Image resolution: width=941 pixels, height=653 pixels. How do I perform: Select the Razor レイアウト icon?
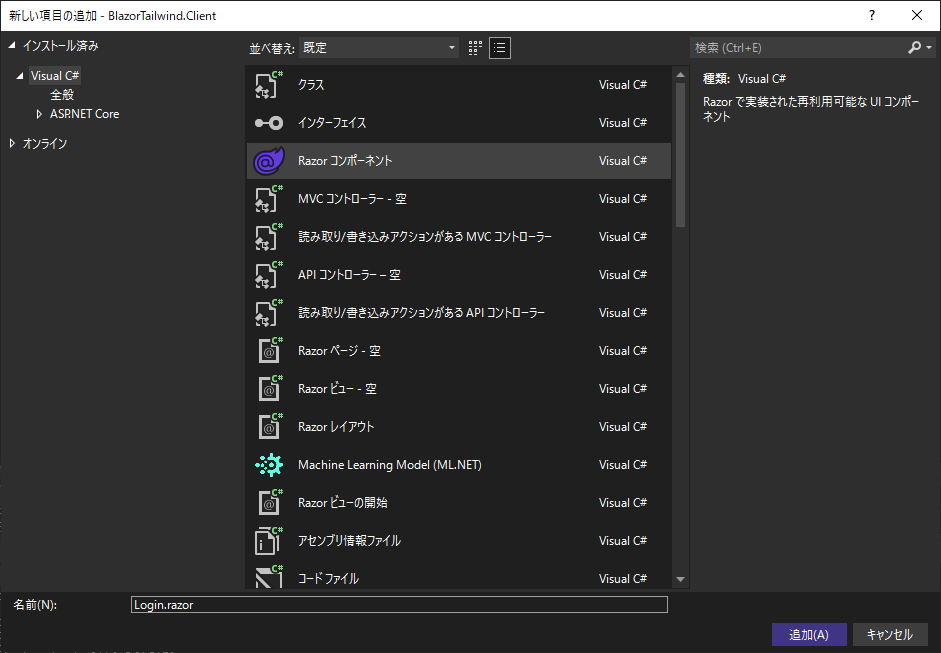click(270, 427)
